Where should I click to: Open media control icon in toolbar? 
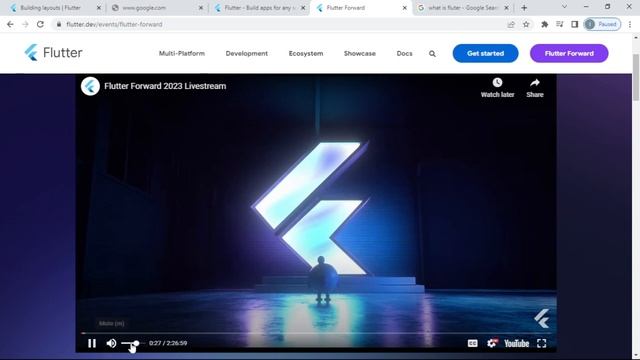click(x=560, y=24)
